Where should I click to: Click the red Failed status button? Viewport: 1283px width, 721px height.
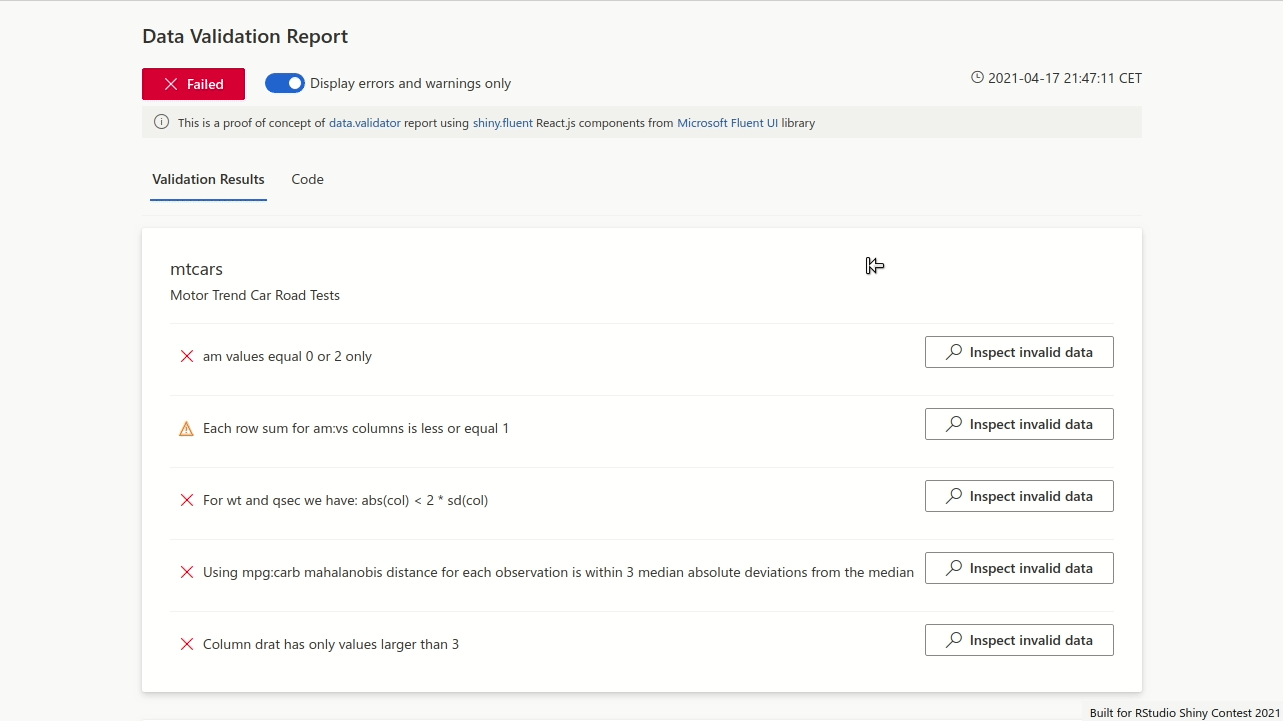tap(193, 84)
